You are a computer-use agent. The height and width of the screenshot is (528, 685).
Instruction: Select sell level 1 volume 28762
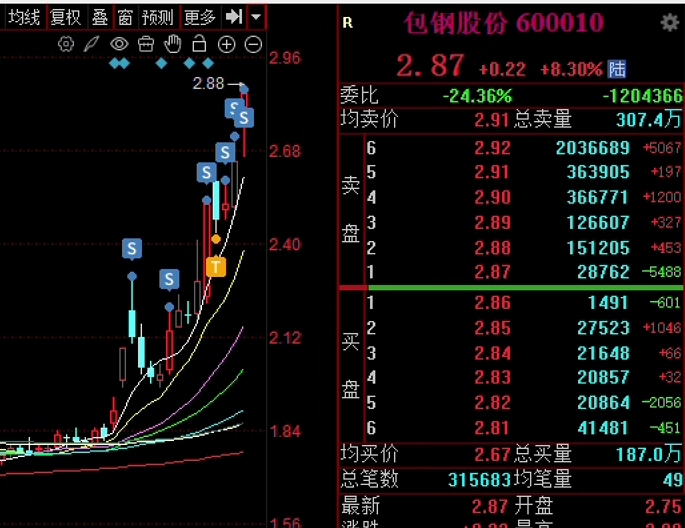[603, 272]
